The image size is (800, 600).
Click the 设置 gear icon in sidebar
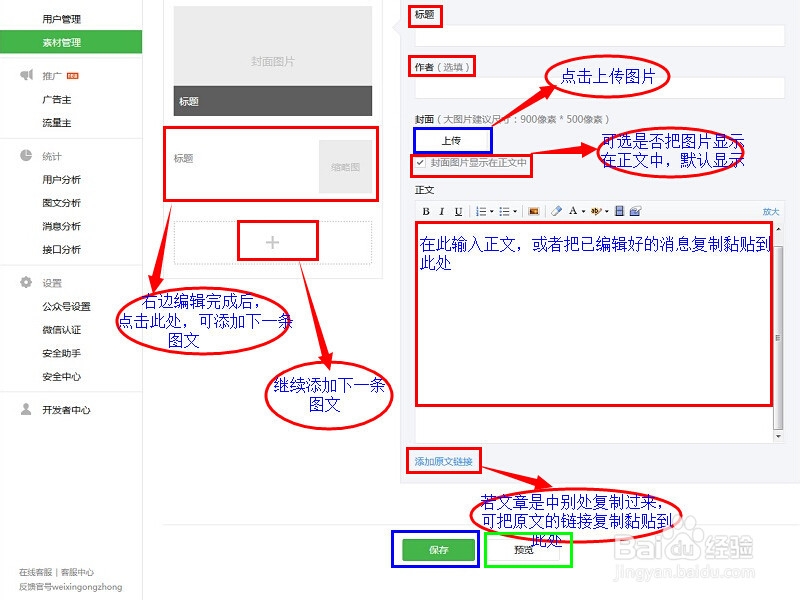[25, 283]
